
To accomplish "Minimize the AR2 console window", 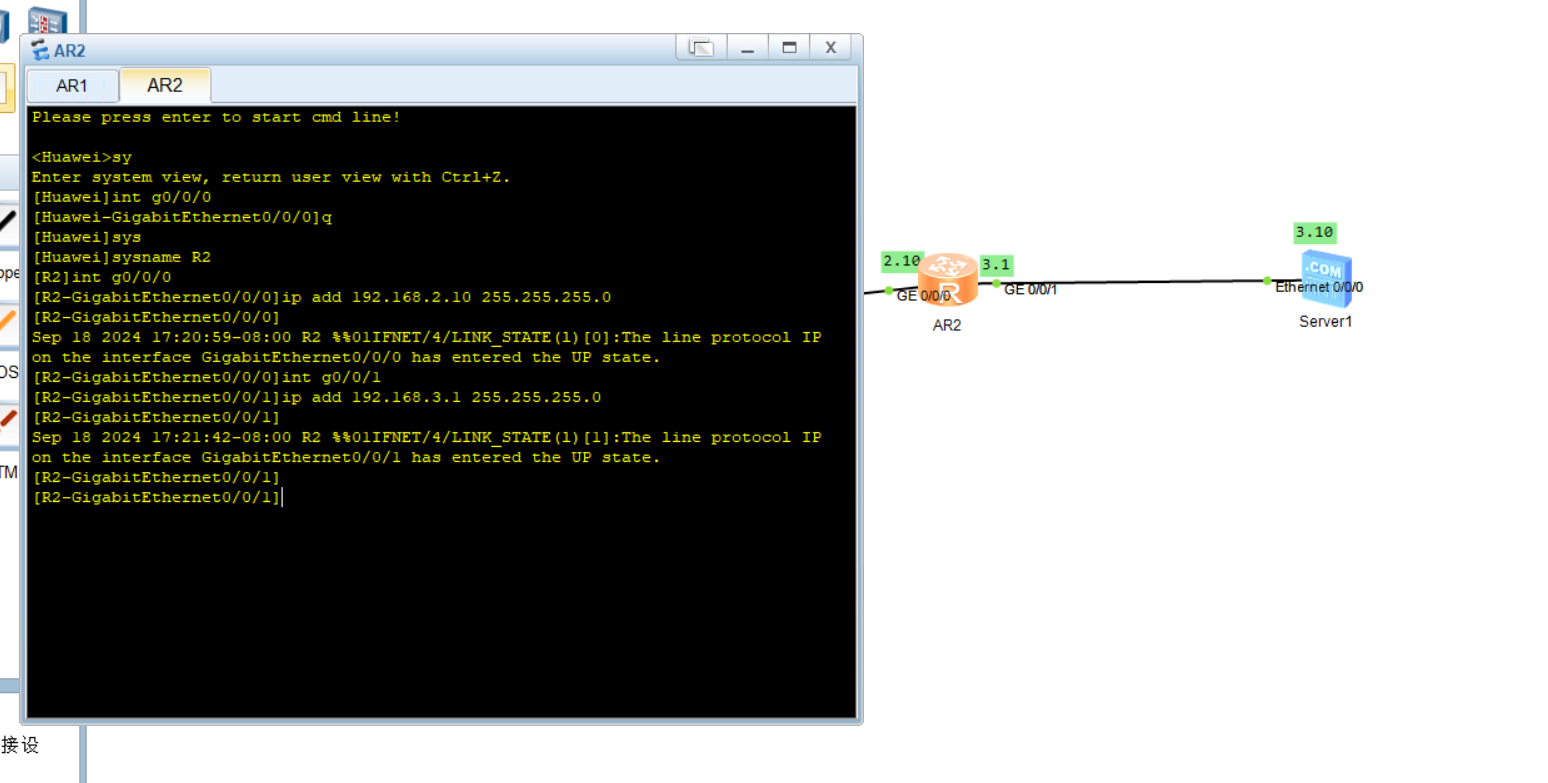I will (x=747, y=47).
